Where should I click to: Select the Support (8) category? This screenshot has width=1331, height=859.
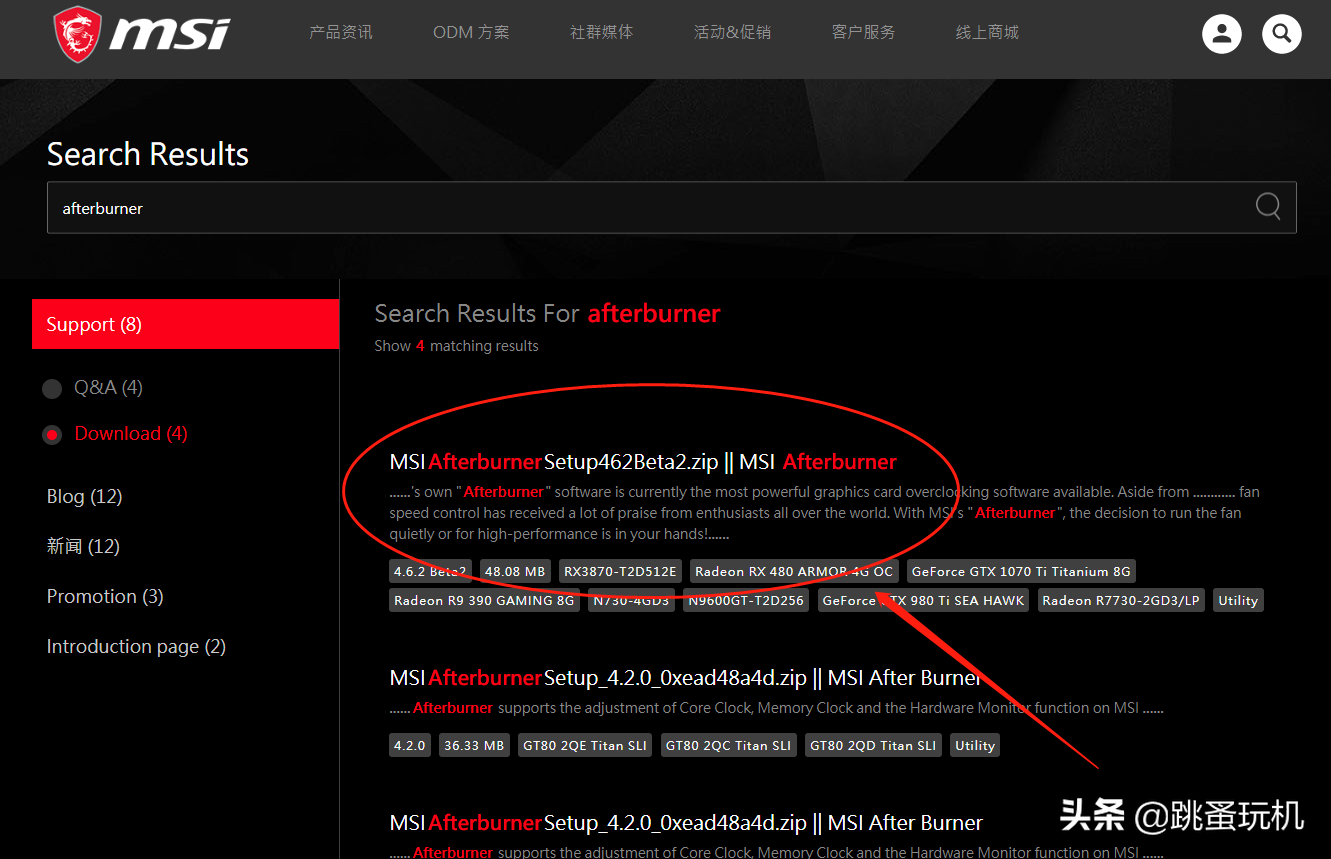pyautogui.click(x=186, y=324)
